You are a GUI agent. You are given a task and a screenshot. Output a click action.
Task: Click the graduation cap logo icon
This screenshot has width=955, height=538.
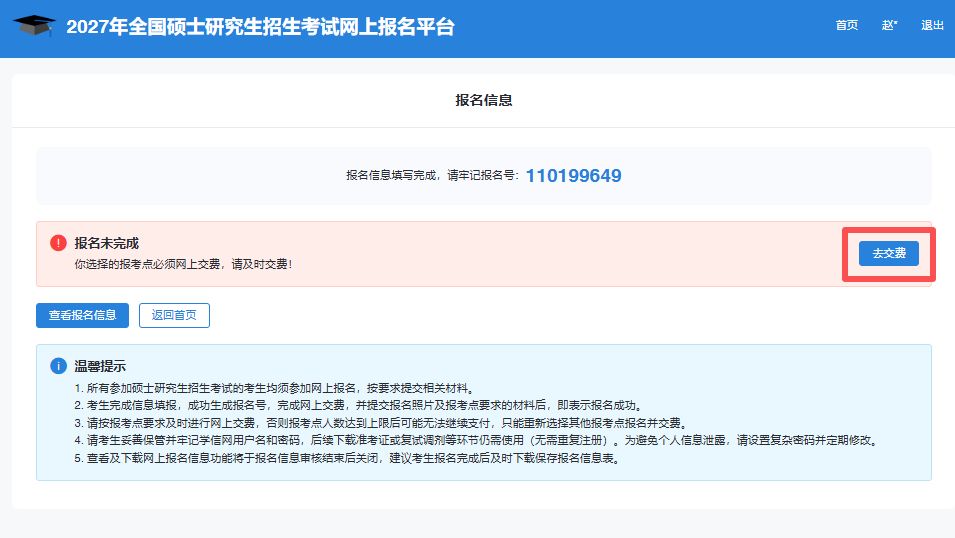pos(34,26)
